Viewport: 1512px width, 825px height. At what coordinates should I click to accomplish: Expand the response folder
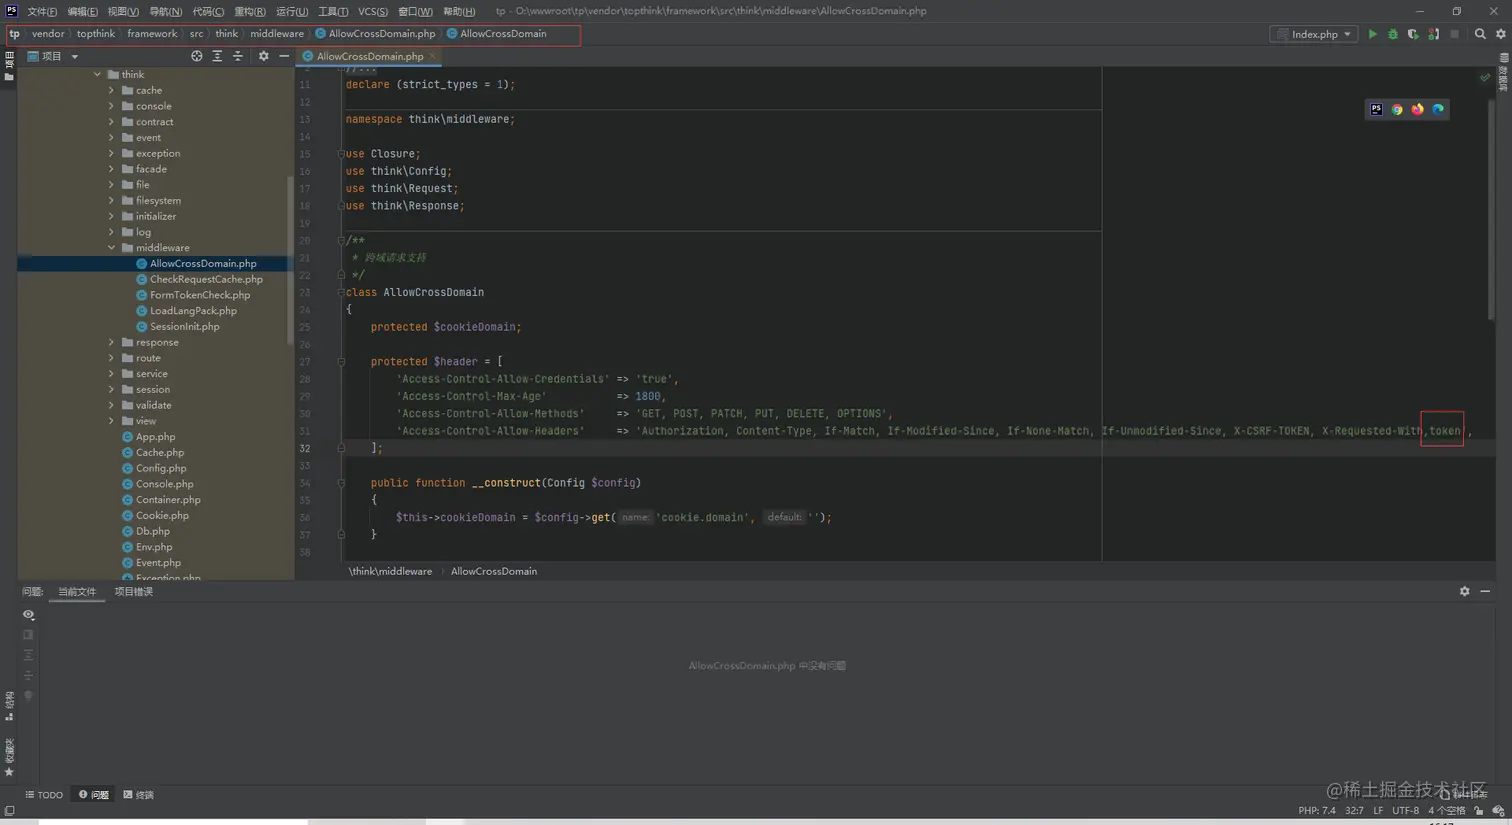tap(111, 342)
